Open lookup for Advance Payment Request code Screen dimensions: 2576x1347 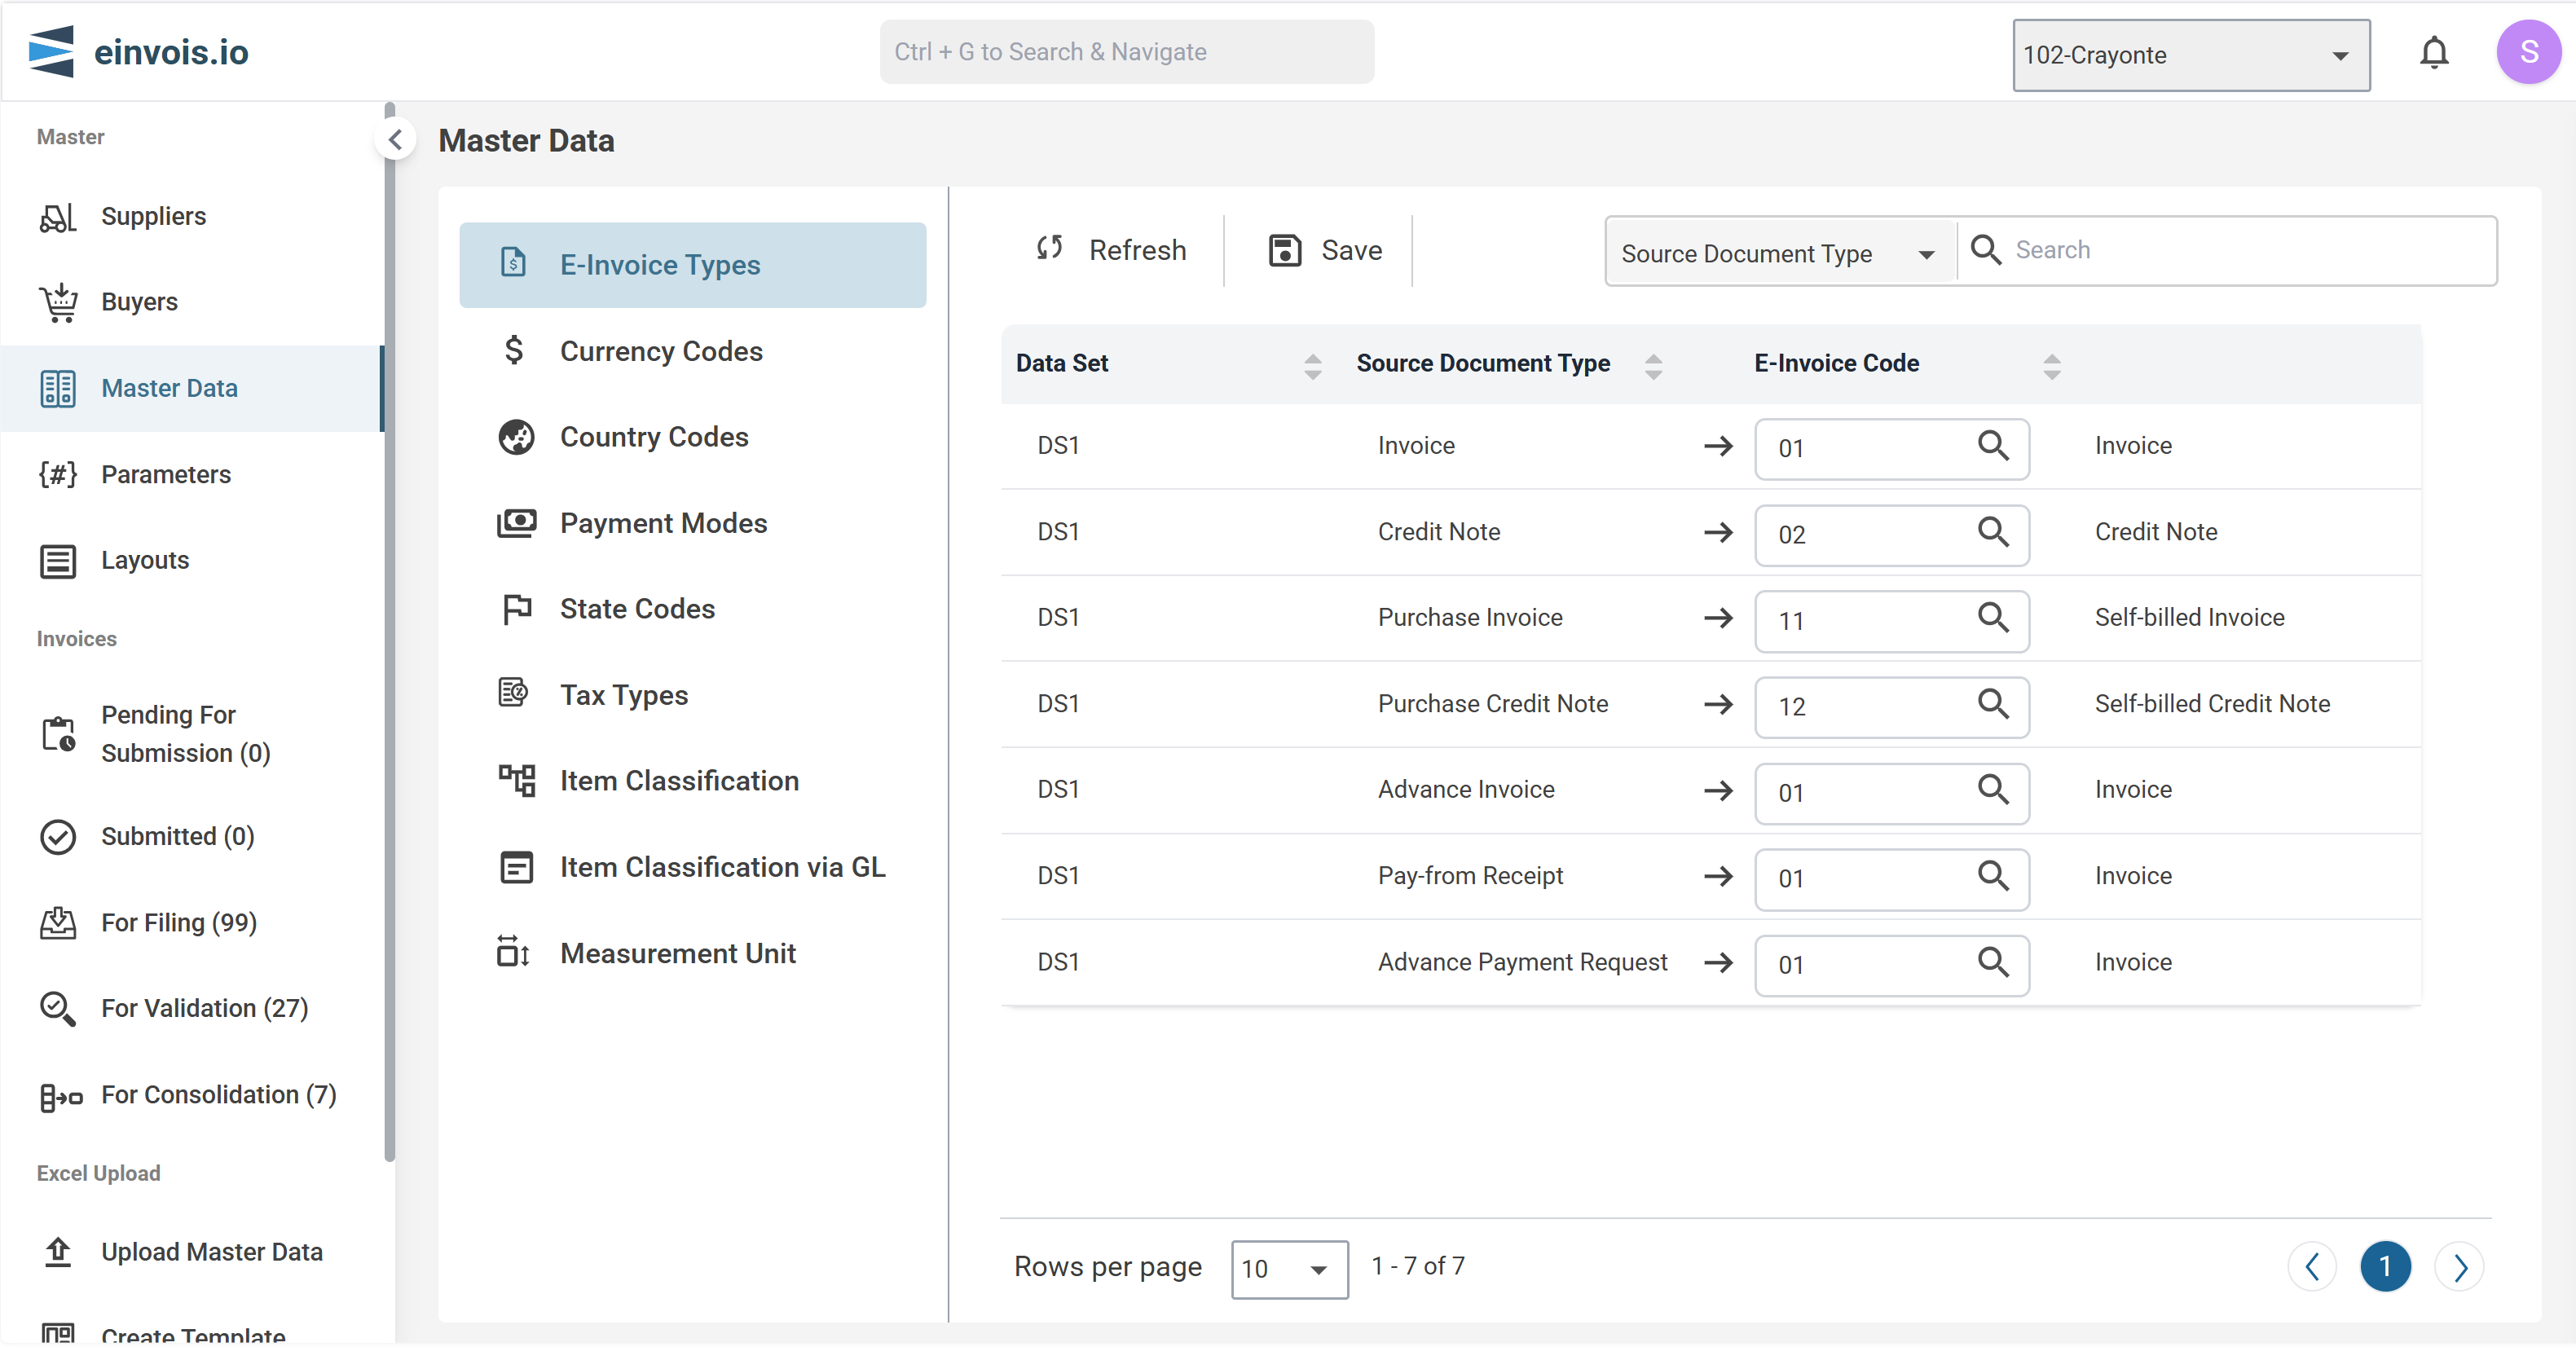(x=1993, y=963)
